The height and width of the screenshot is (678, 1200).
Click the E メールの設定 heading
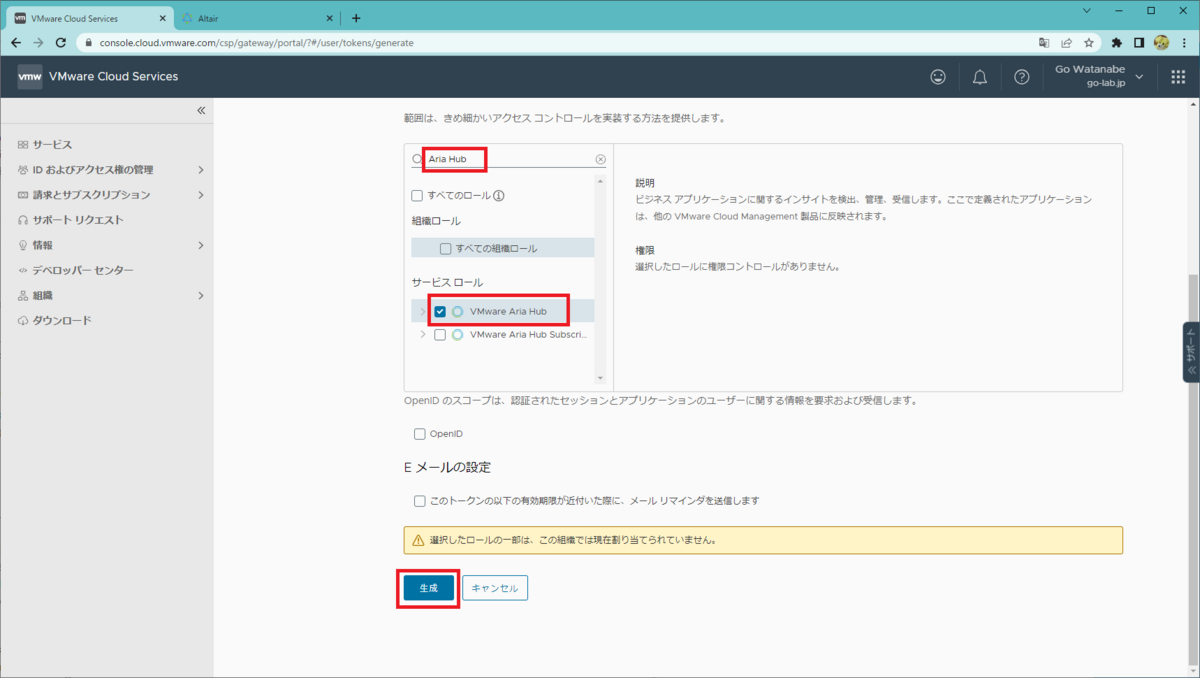pos(447,468)
